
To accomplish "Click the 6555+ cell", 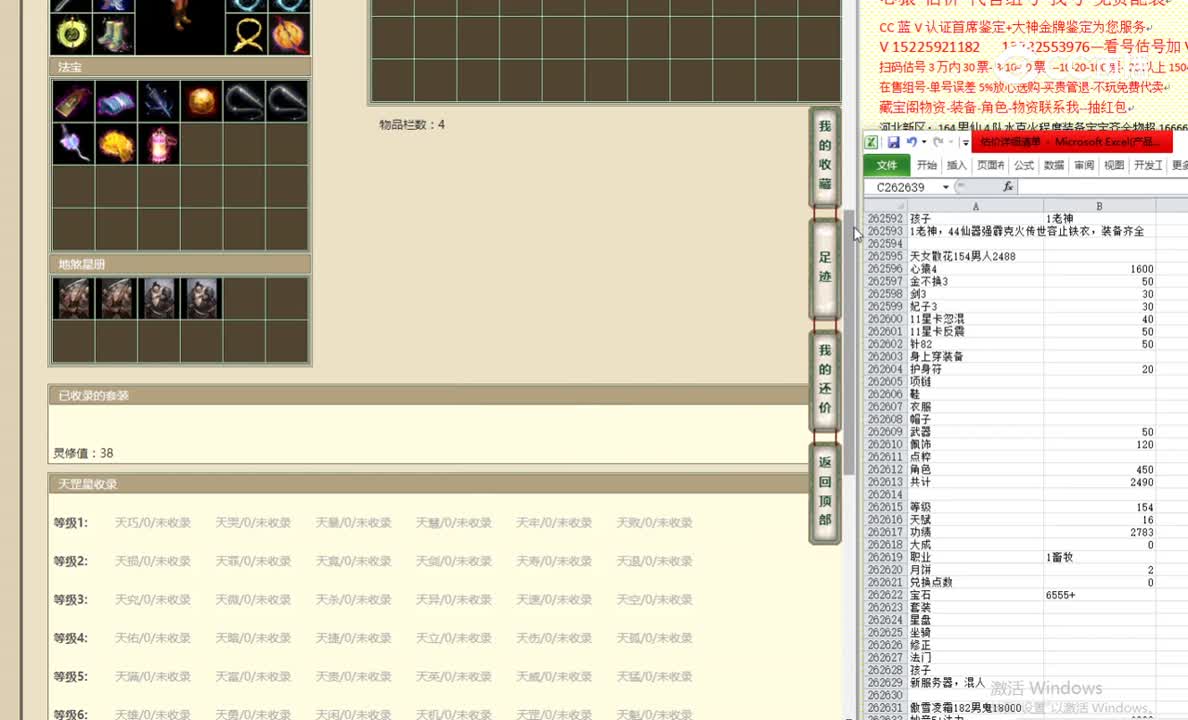I will coord(1099,595).
